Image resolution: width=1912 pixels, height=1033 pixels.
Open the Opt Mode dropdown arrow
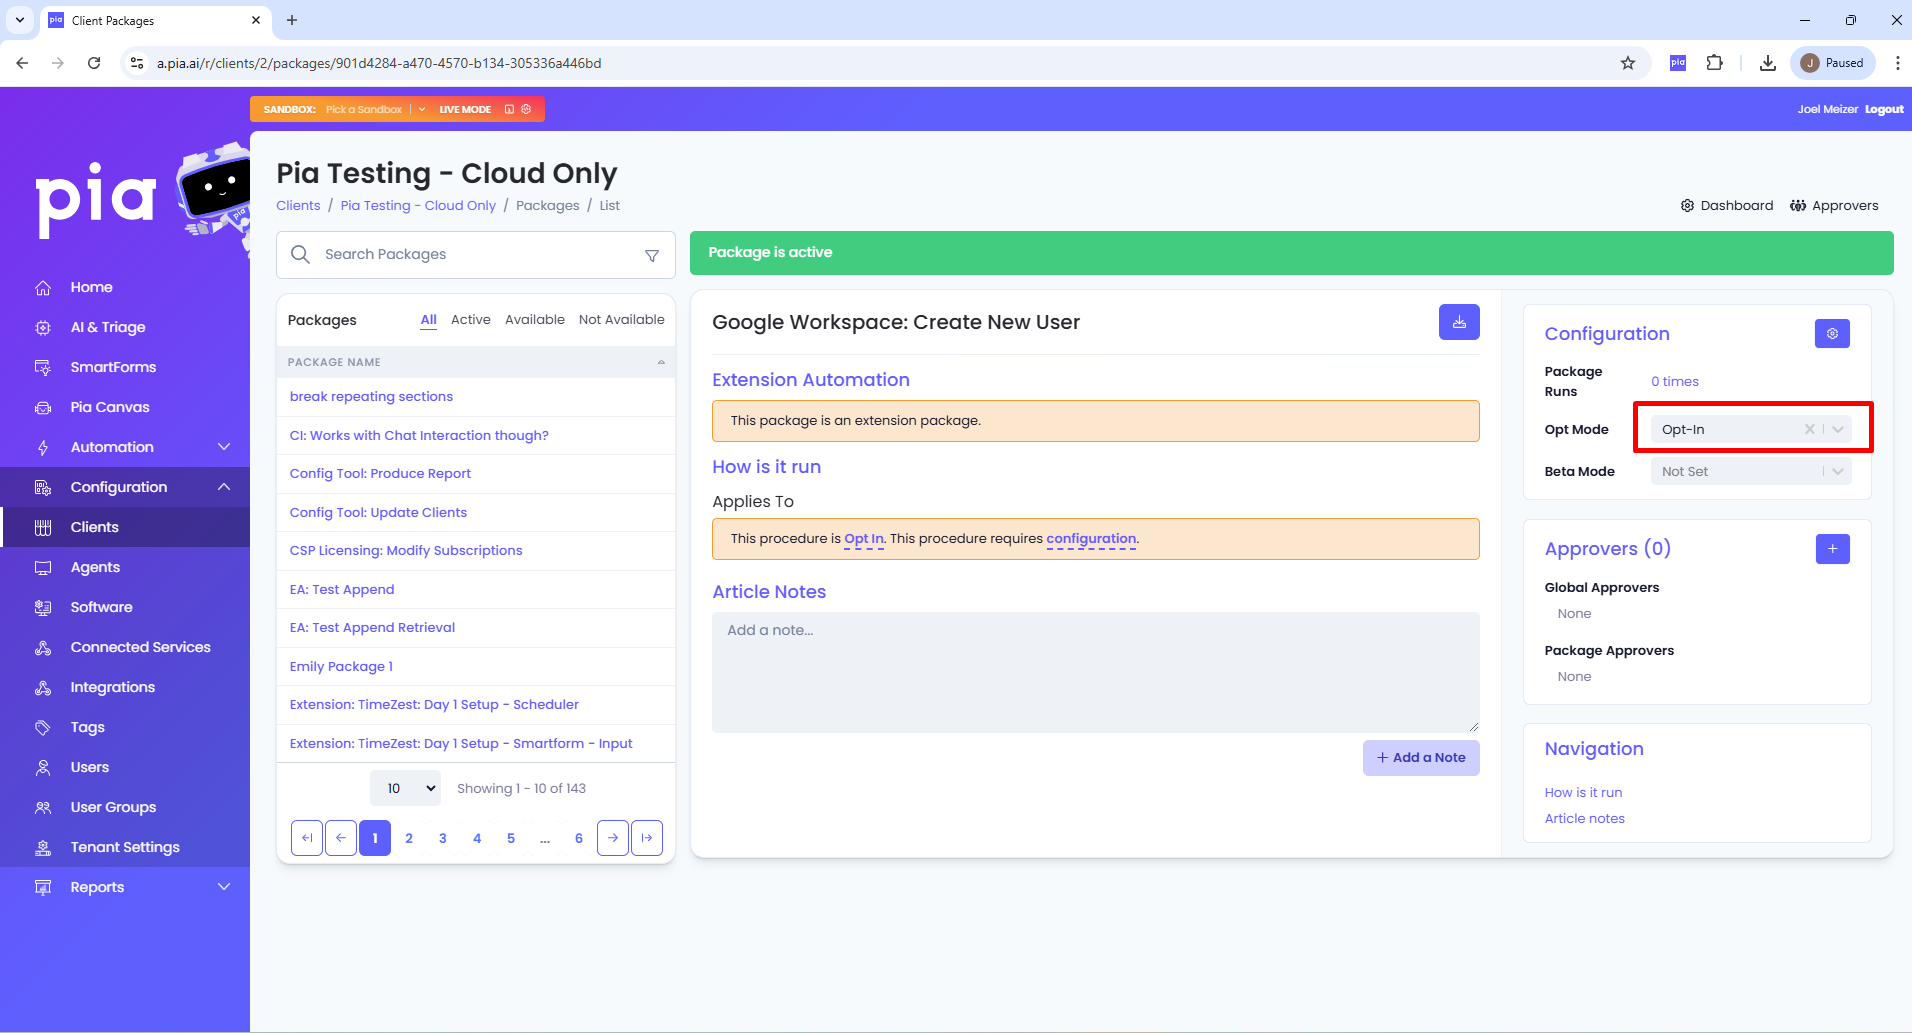[1838, 429]
